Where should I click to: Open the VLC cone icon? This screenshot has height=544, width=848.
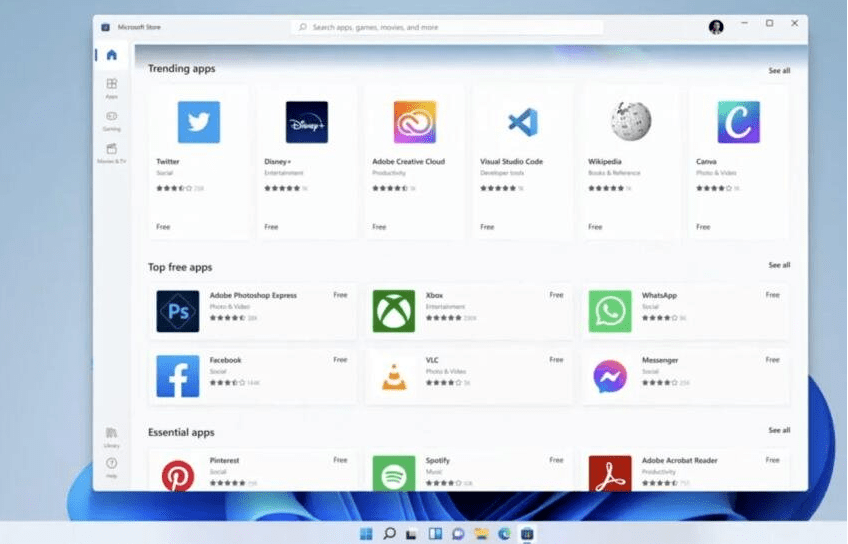tap(393, 376)
